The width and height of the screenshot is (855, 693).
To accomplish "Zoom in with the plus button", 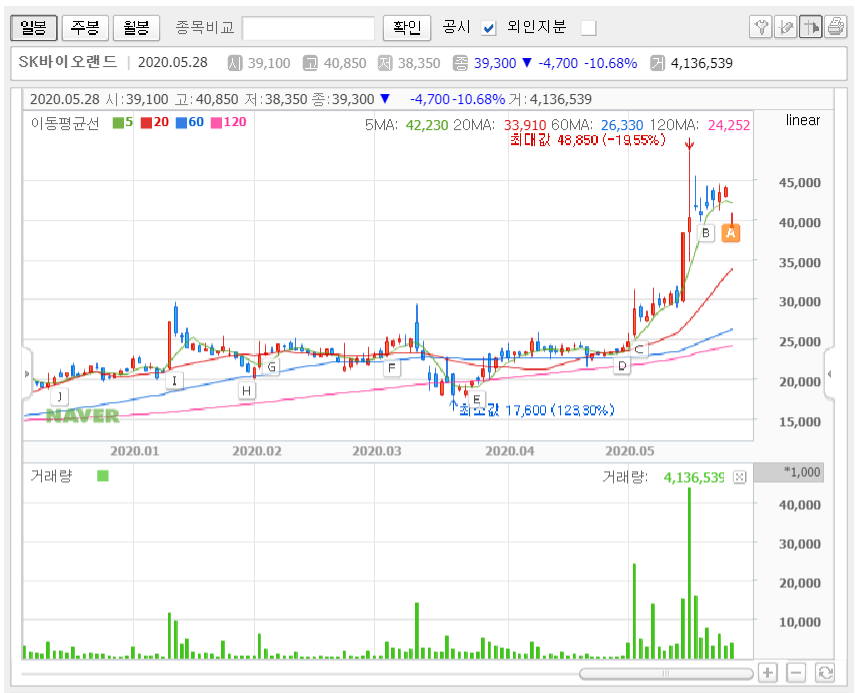I will 768,672.
